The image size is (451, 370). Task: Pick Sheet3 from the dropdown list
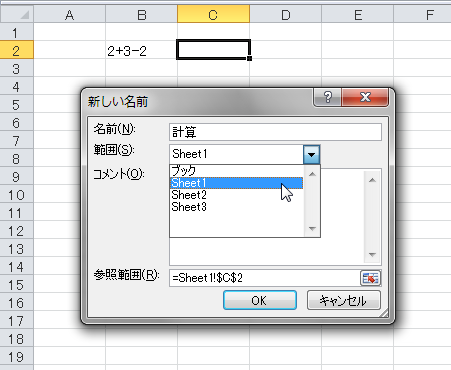(237, 207)
